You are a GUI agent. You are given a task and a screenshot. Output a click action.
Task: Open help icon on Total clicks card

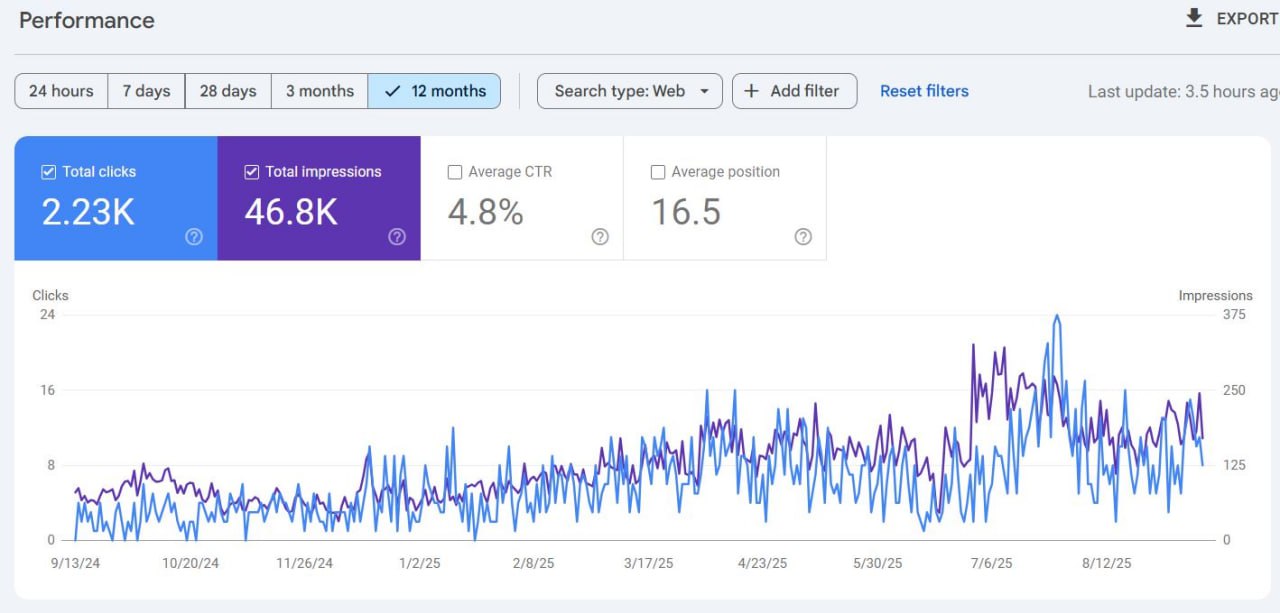click(194, 237)
